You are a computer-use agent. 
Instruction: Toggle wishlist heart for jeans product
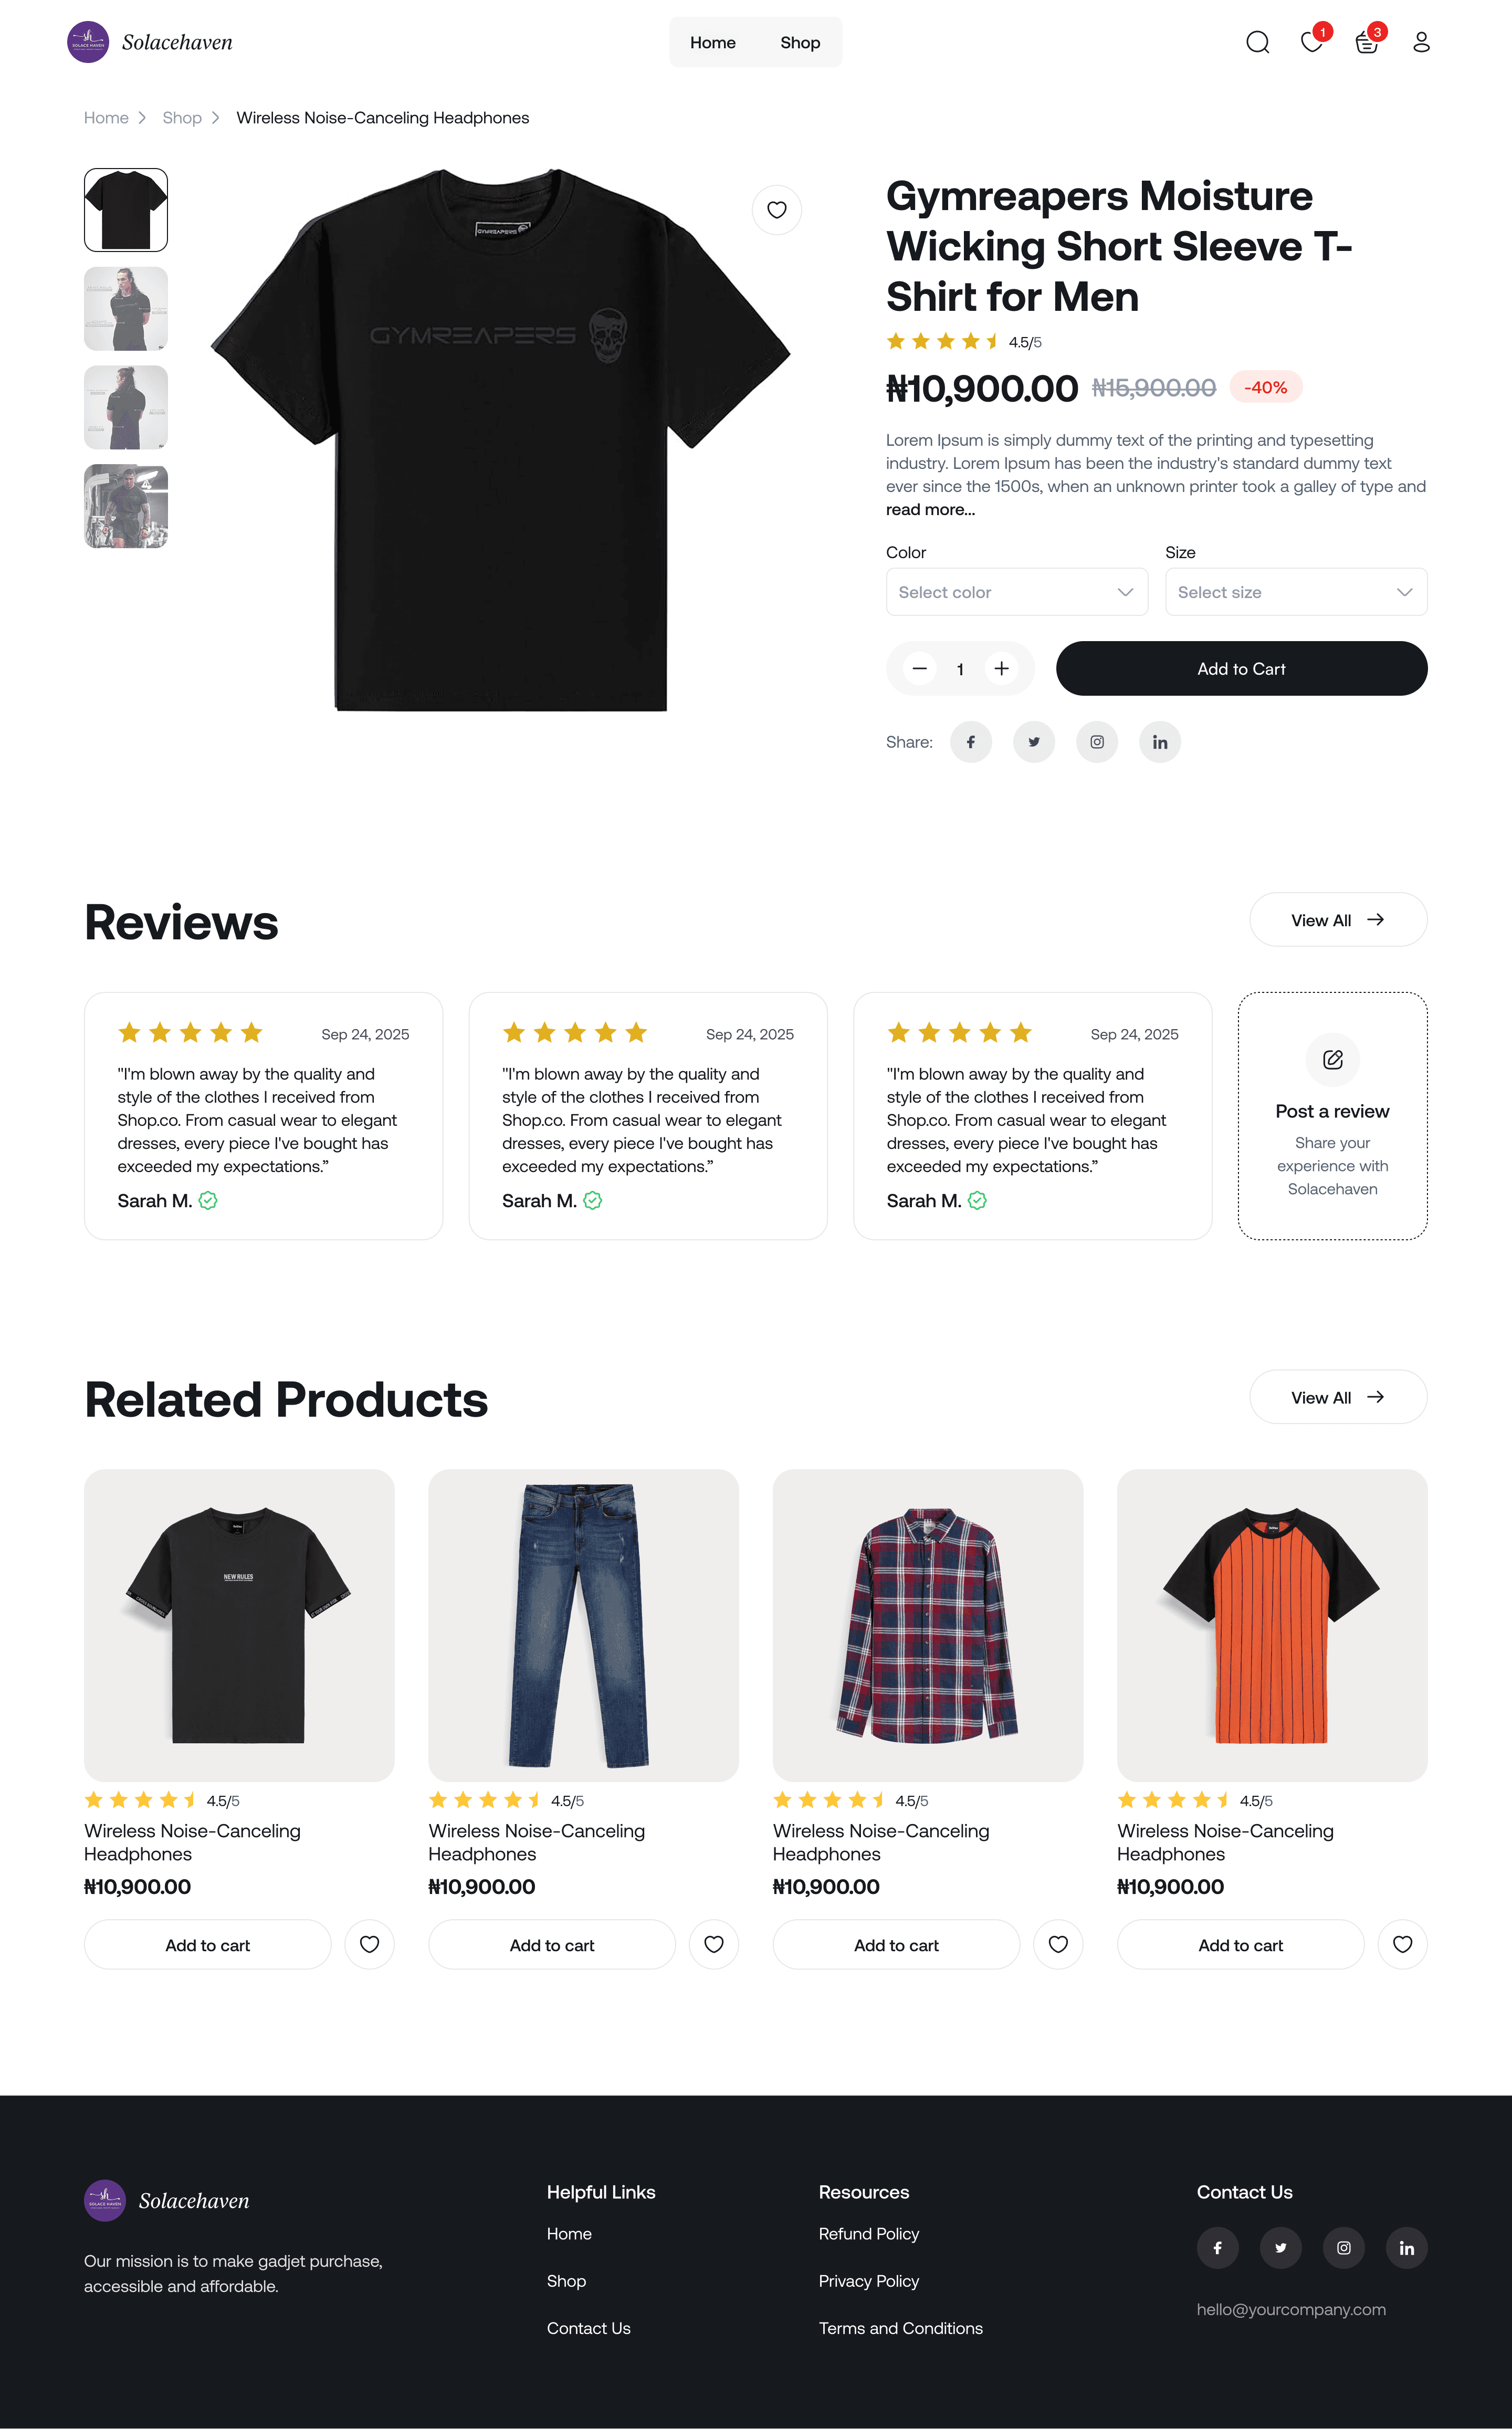[714, 1944]
